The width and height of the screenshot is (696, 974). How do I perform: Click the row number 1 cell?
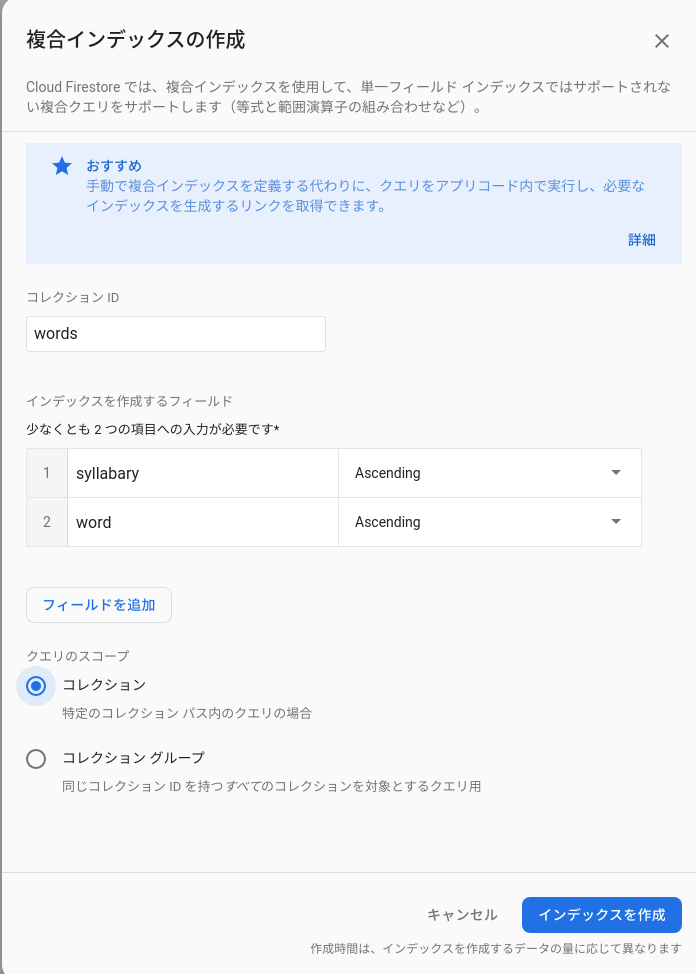47,473
